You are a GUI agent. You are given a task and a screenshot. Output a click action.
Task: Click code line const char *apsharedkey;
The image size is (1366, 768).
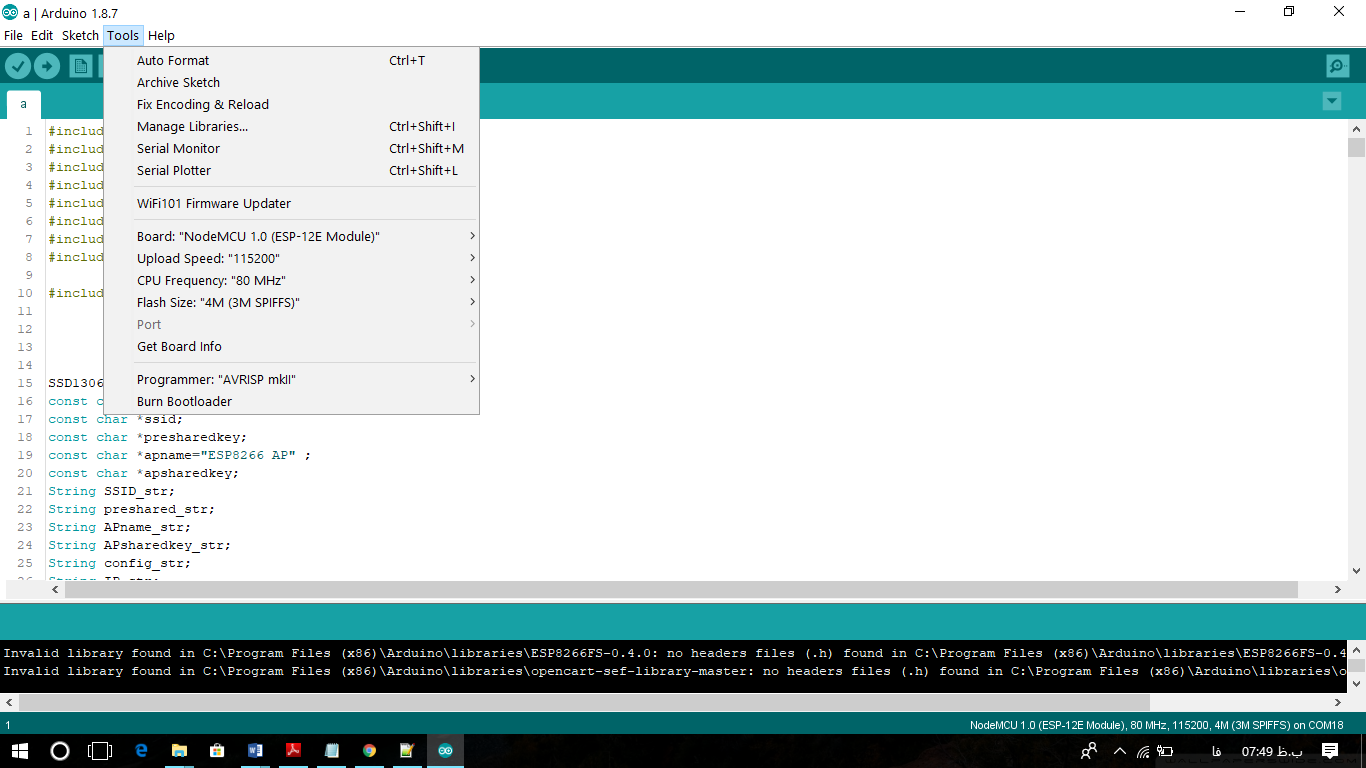(x=143, y=473)
